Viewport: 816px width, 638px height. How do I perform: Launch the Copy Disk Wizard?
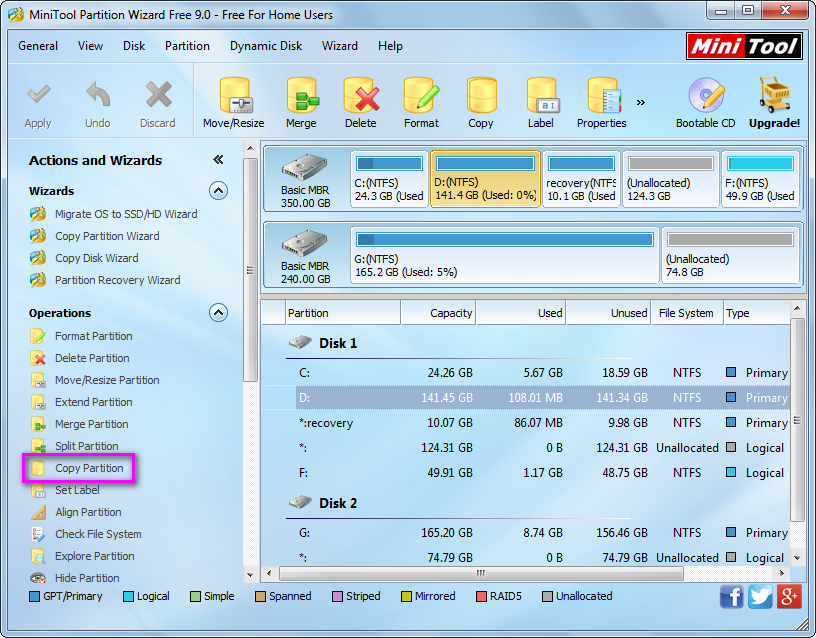(97, 258)
